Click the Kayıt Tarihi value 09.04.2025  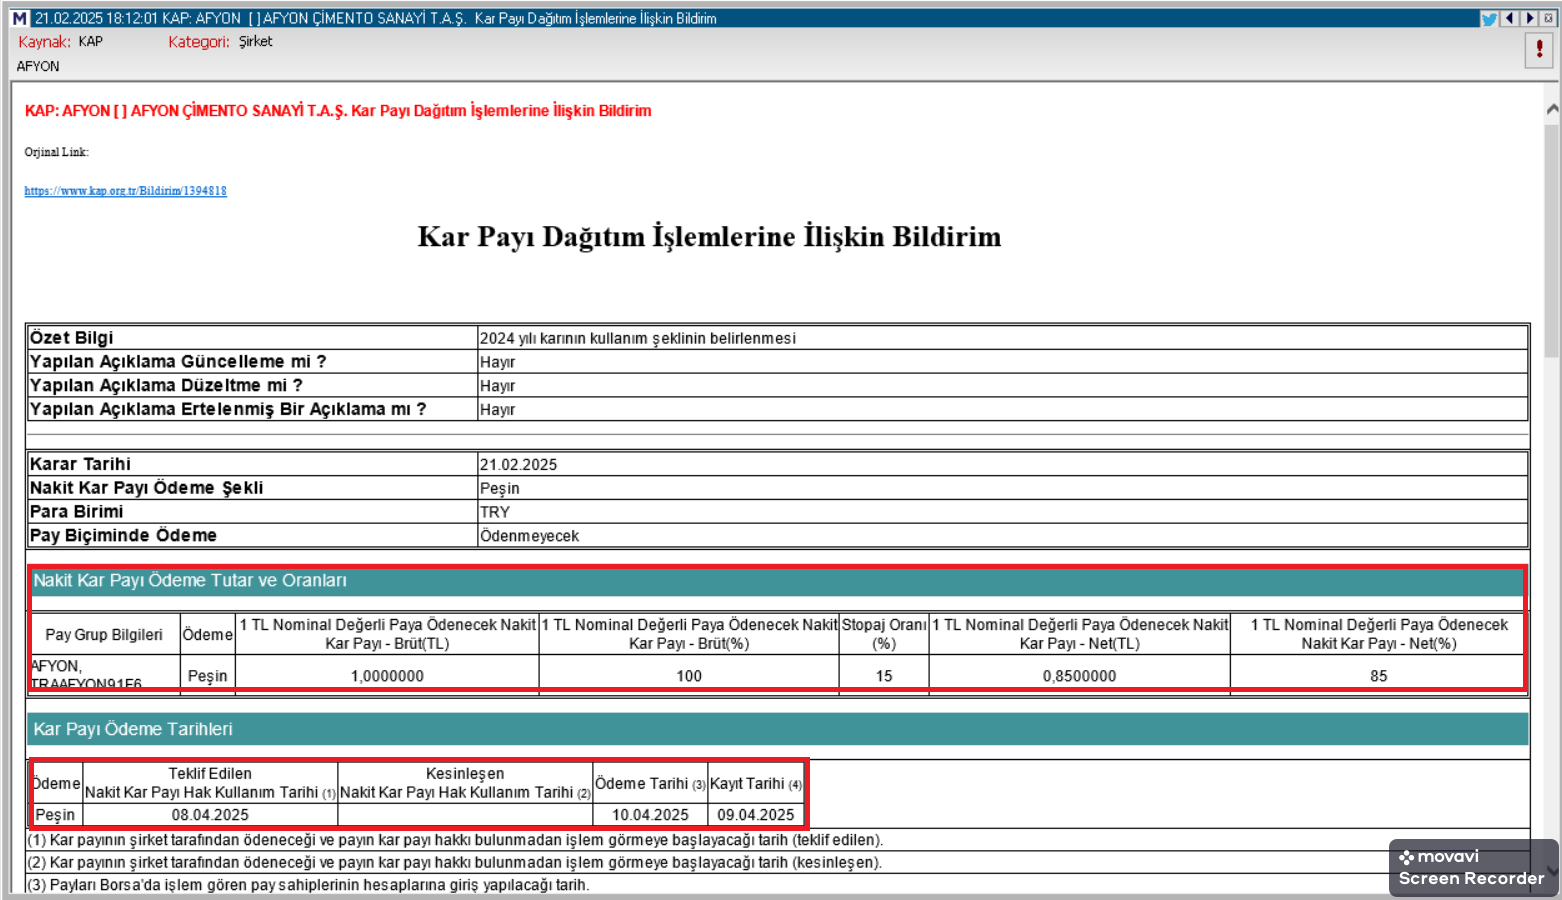pyautogui.click(x=755, y=815)
